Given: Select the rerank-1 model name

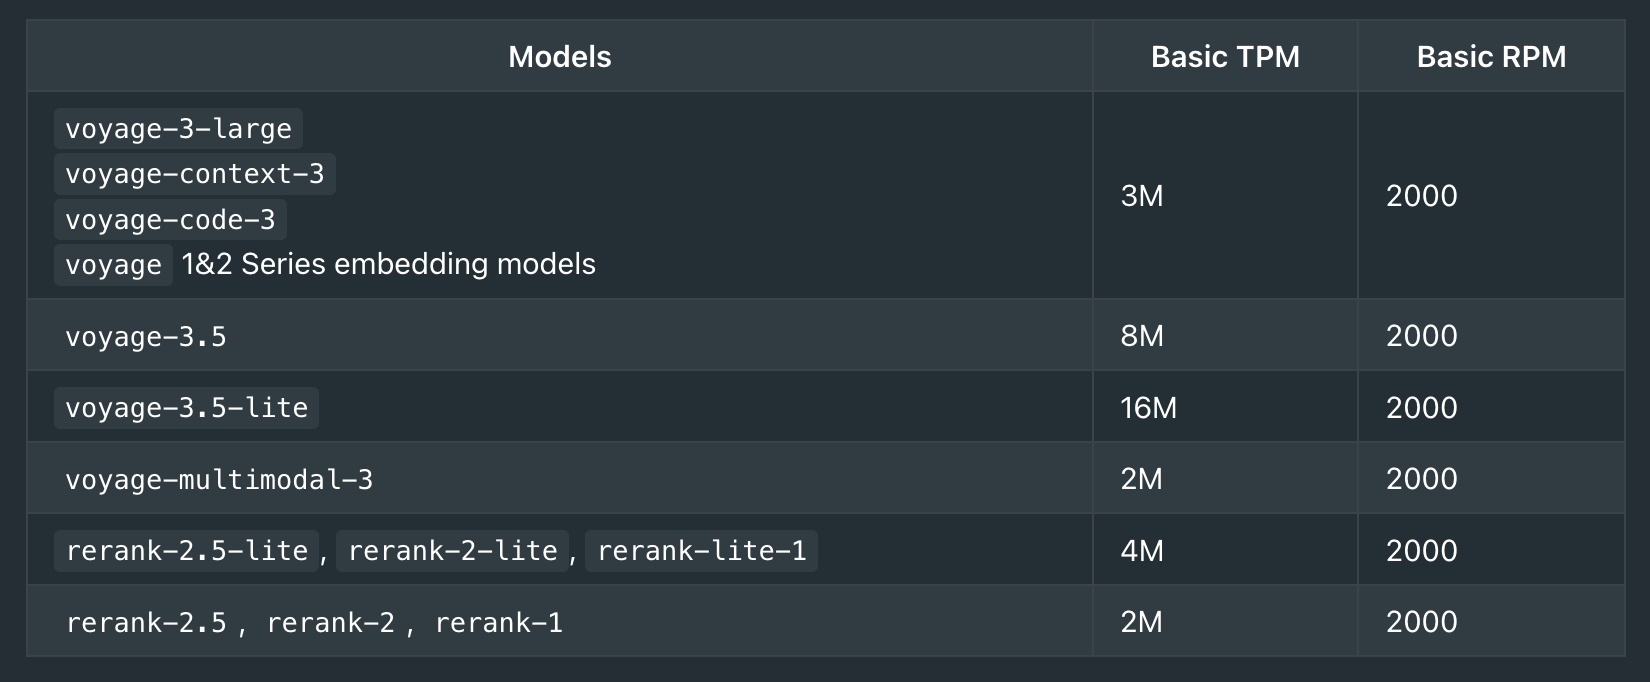Looking at the screenshot, I should (498, 623).
